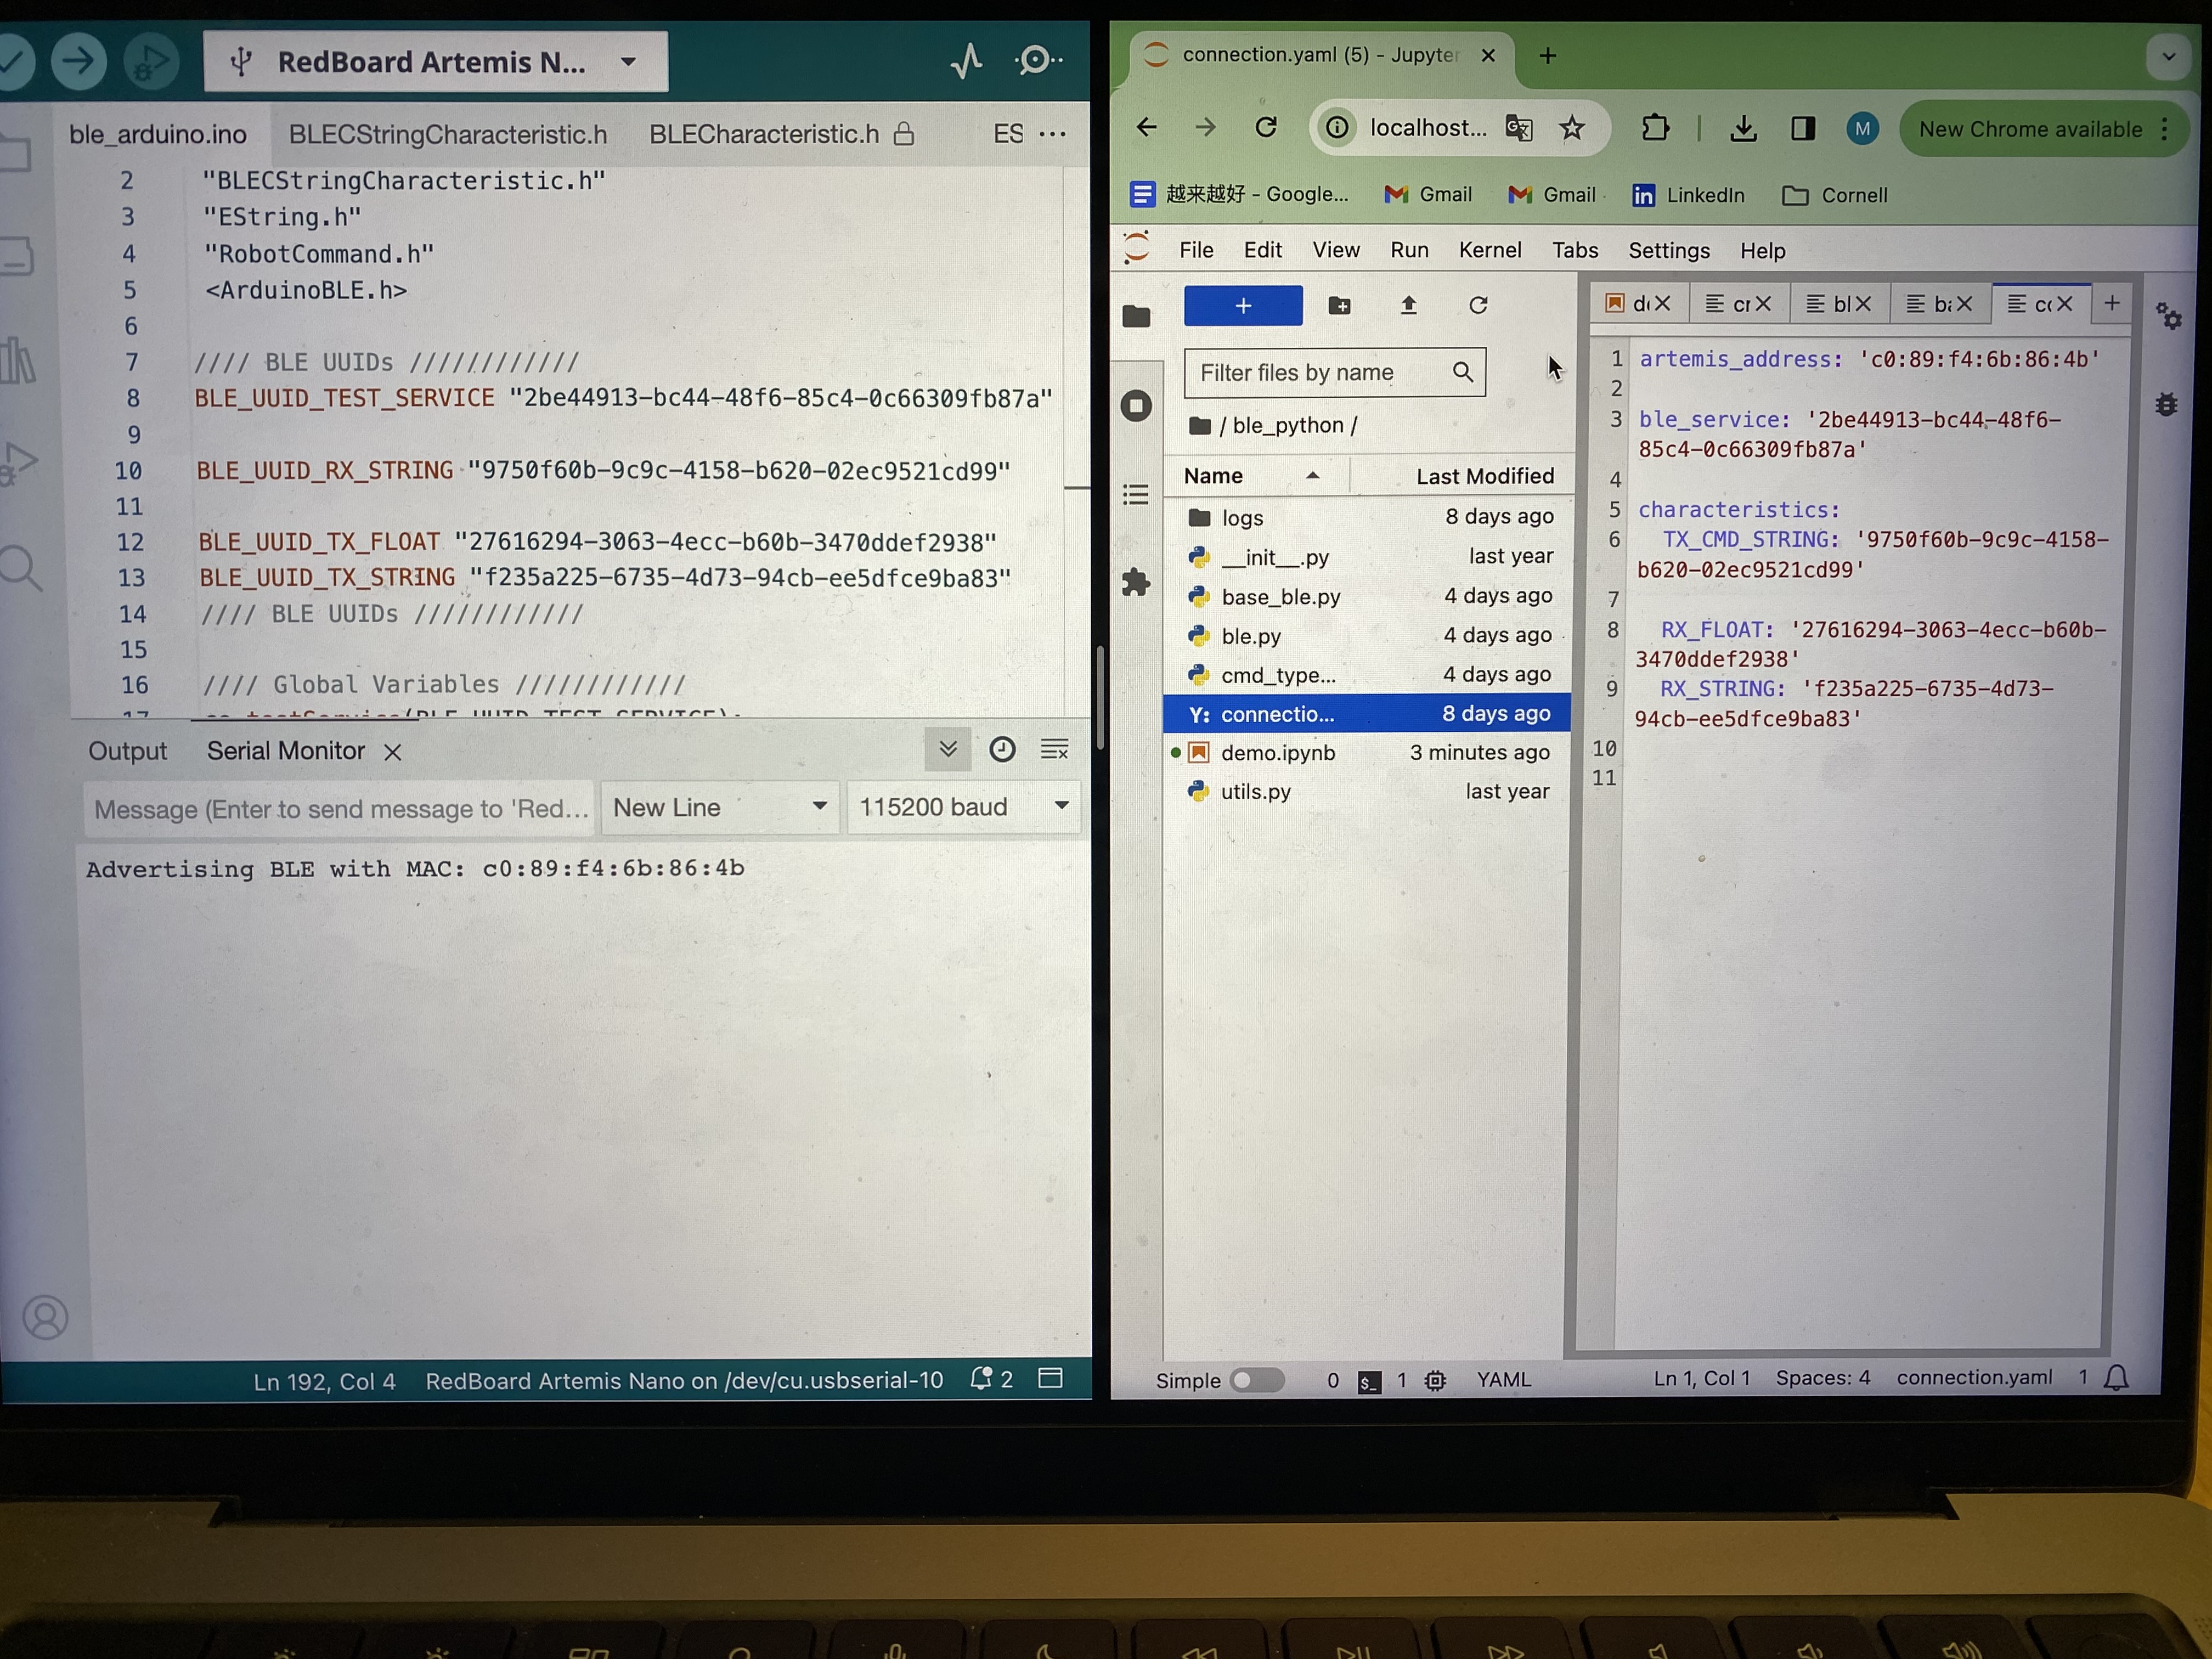
Task: Open base_ble.py in file browser
Action: point(1368,596)
